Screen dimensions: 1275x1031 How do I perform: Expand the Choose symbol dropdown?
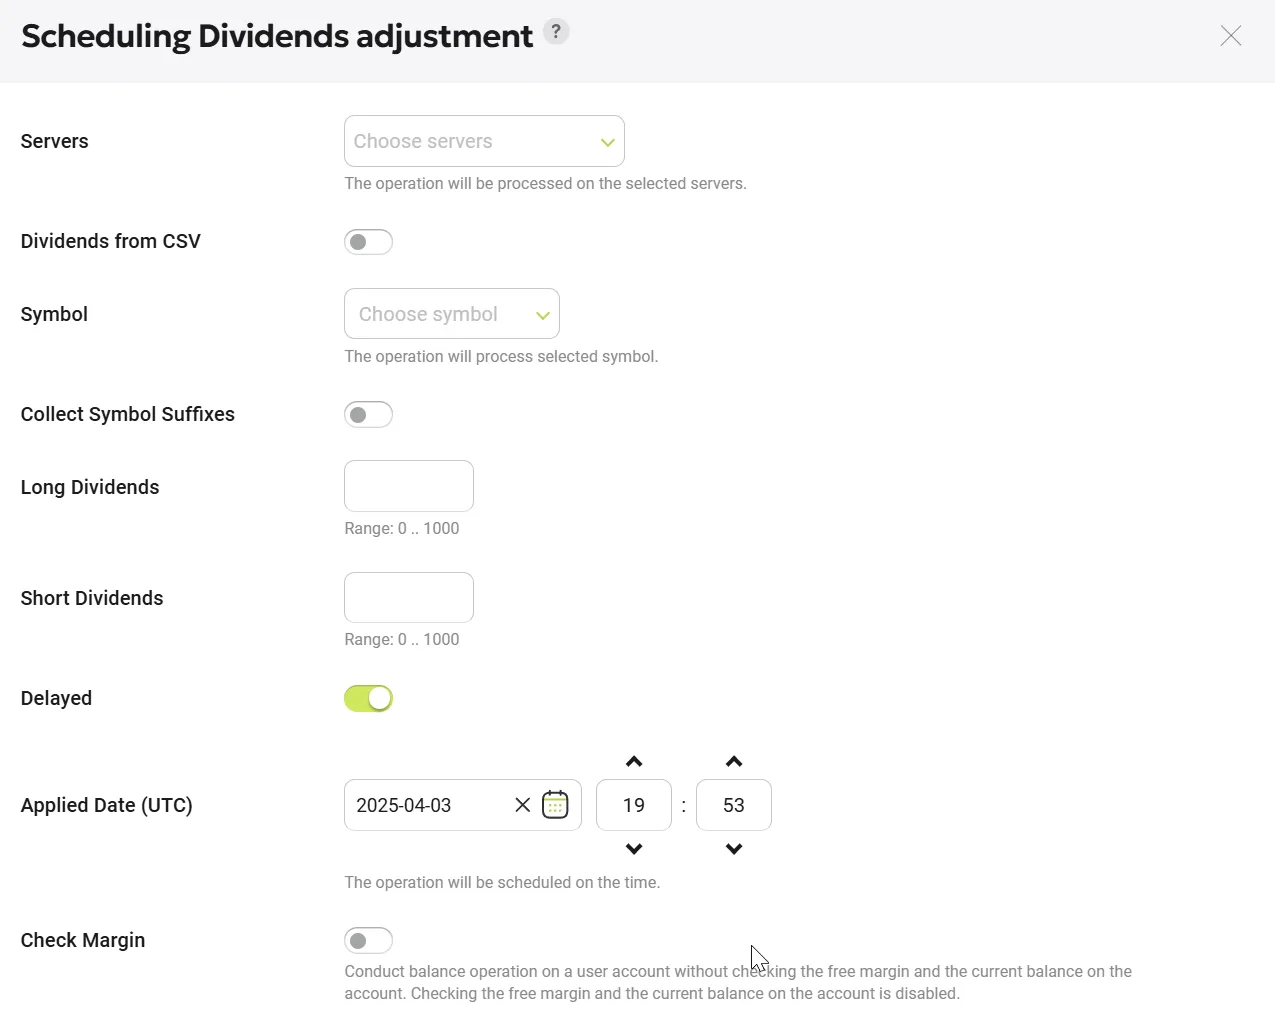pos(452,314)
